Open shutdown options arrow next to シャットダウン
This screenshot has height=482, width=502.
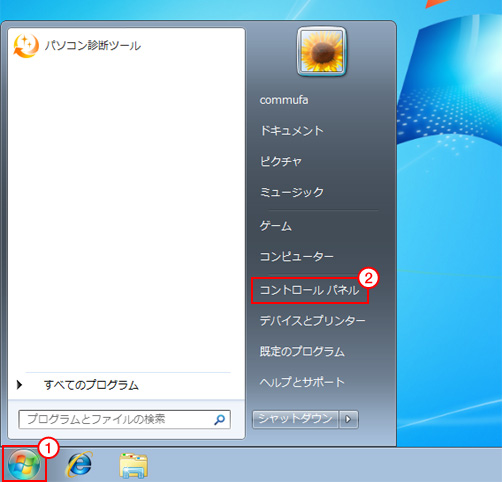click(348, 419)
